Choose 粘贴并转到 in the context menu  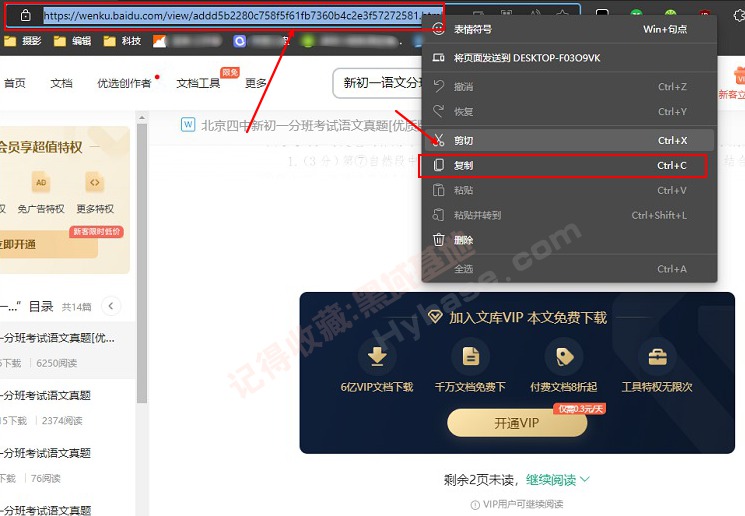569,216
